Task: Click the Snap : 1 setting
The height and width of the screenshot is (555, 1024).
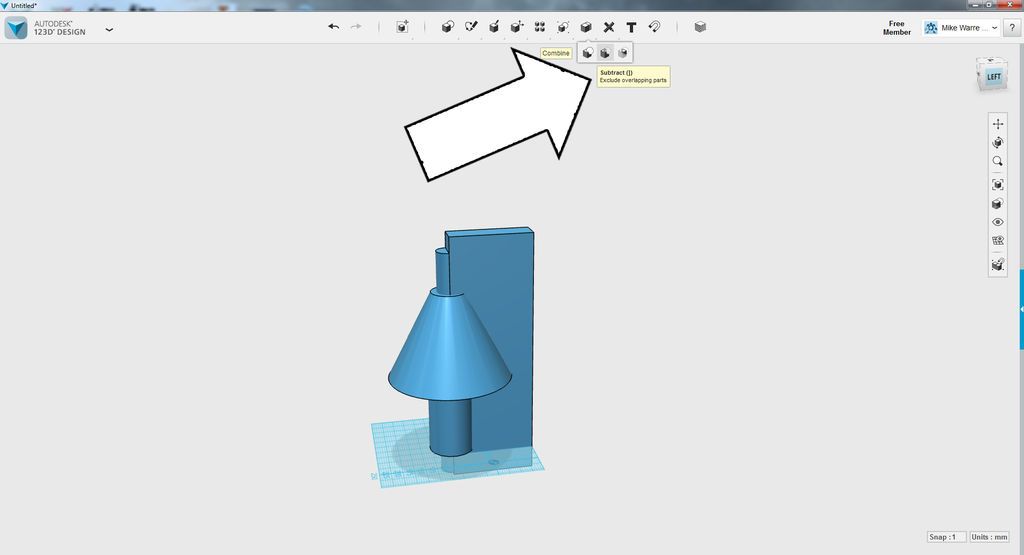Action: point(946,537)
